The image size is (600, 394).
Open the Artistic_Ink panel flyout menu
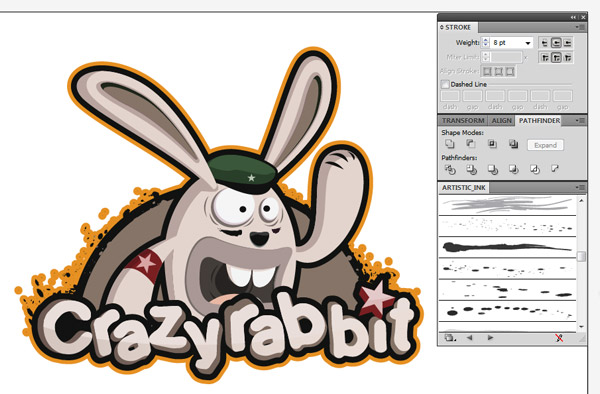580,187
